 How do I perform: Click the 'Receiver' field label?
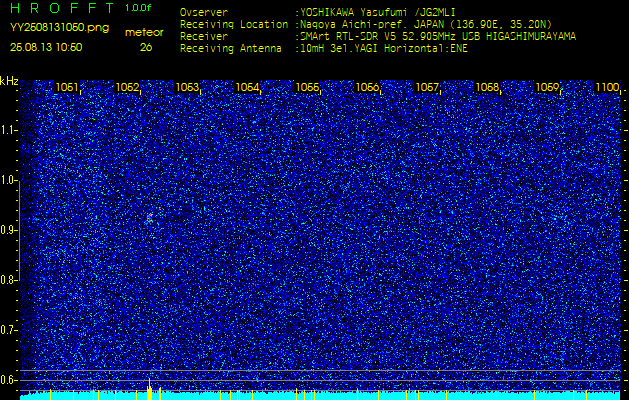(204, 37)
